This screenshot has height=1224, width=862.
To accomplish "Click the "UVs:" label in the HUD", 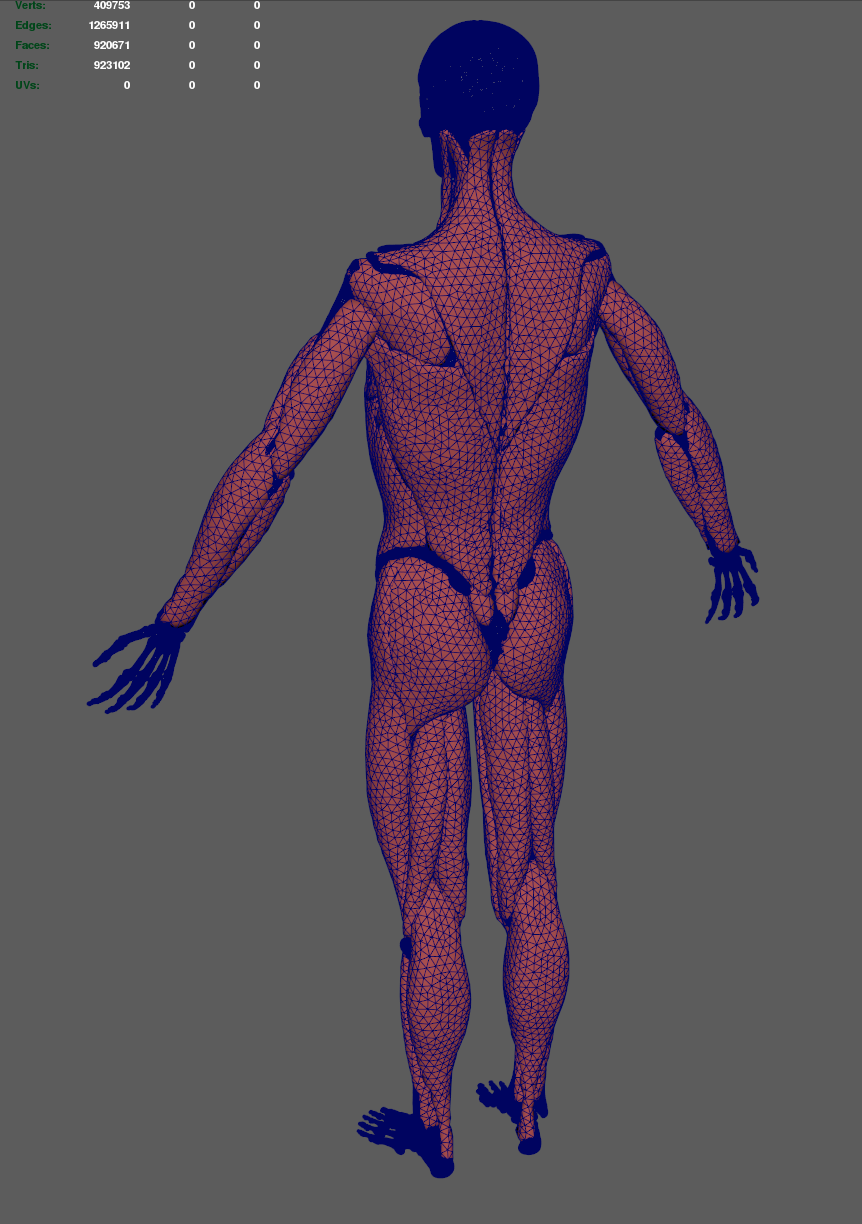I will [27, 85].
